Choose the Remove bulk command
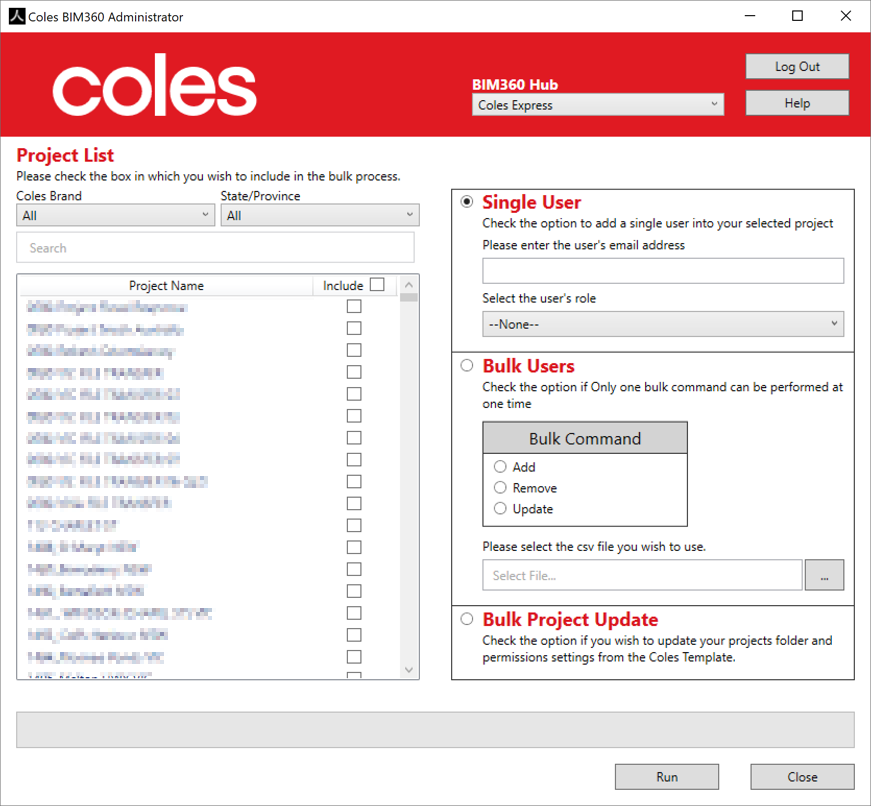Screen dimensions: 871x806 pos(500,487)
